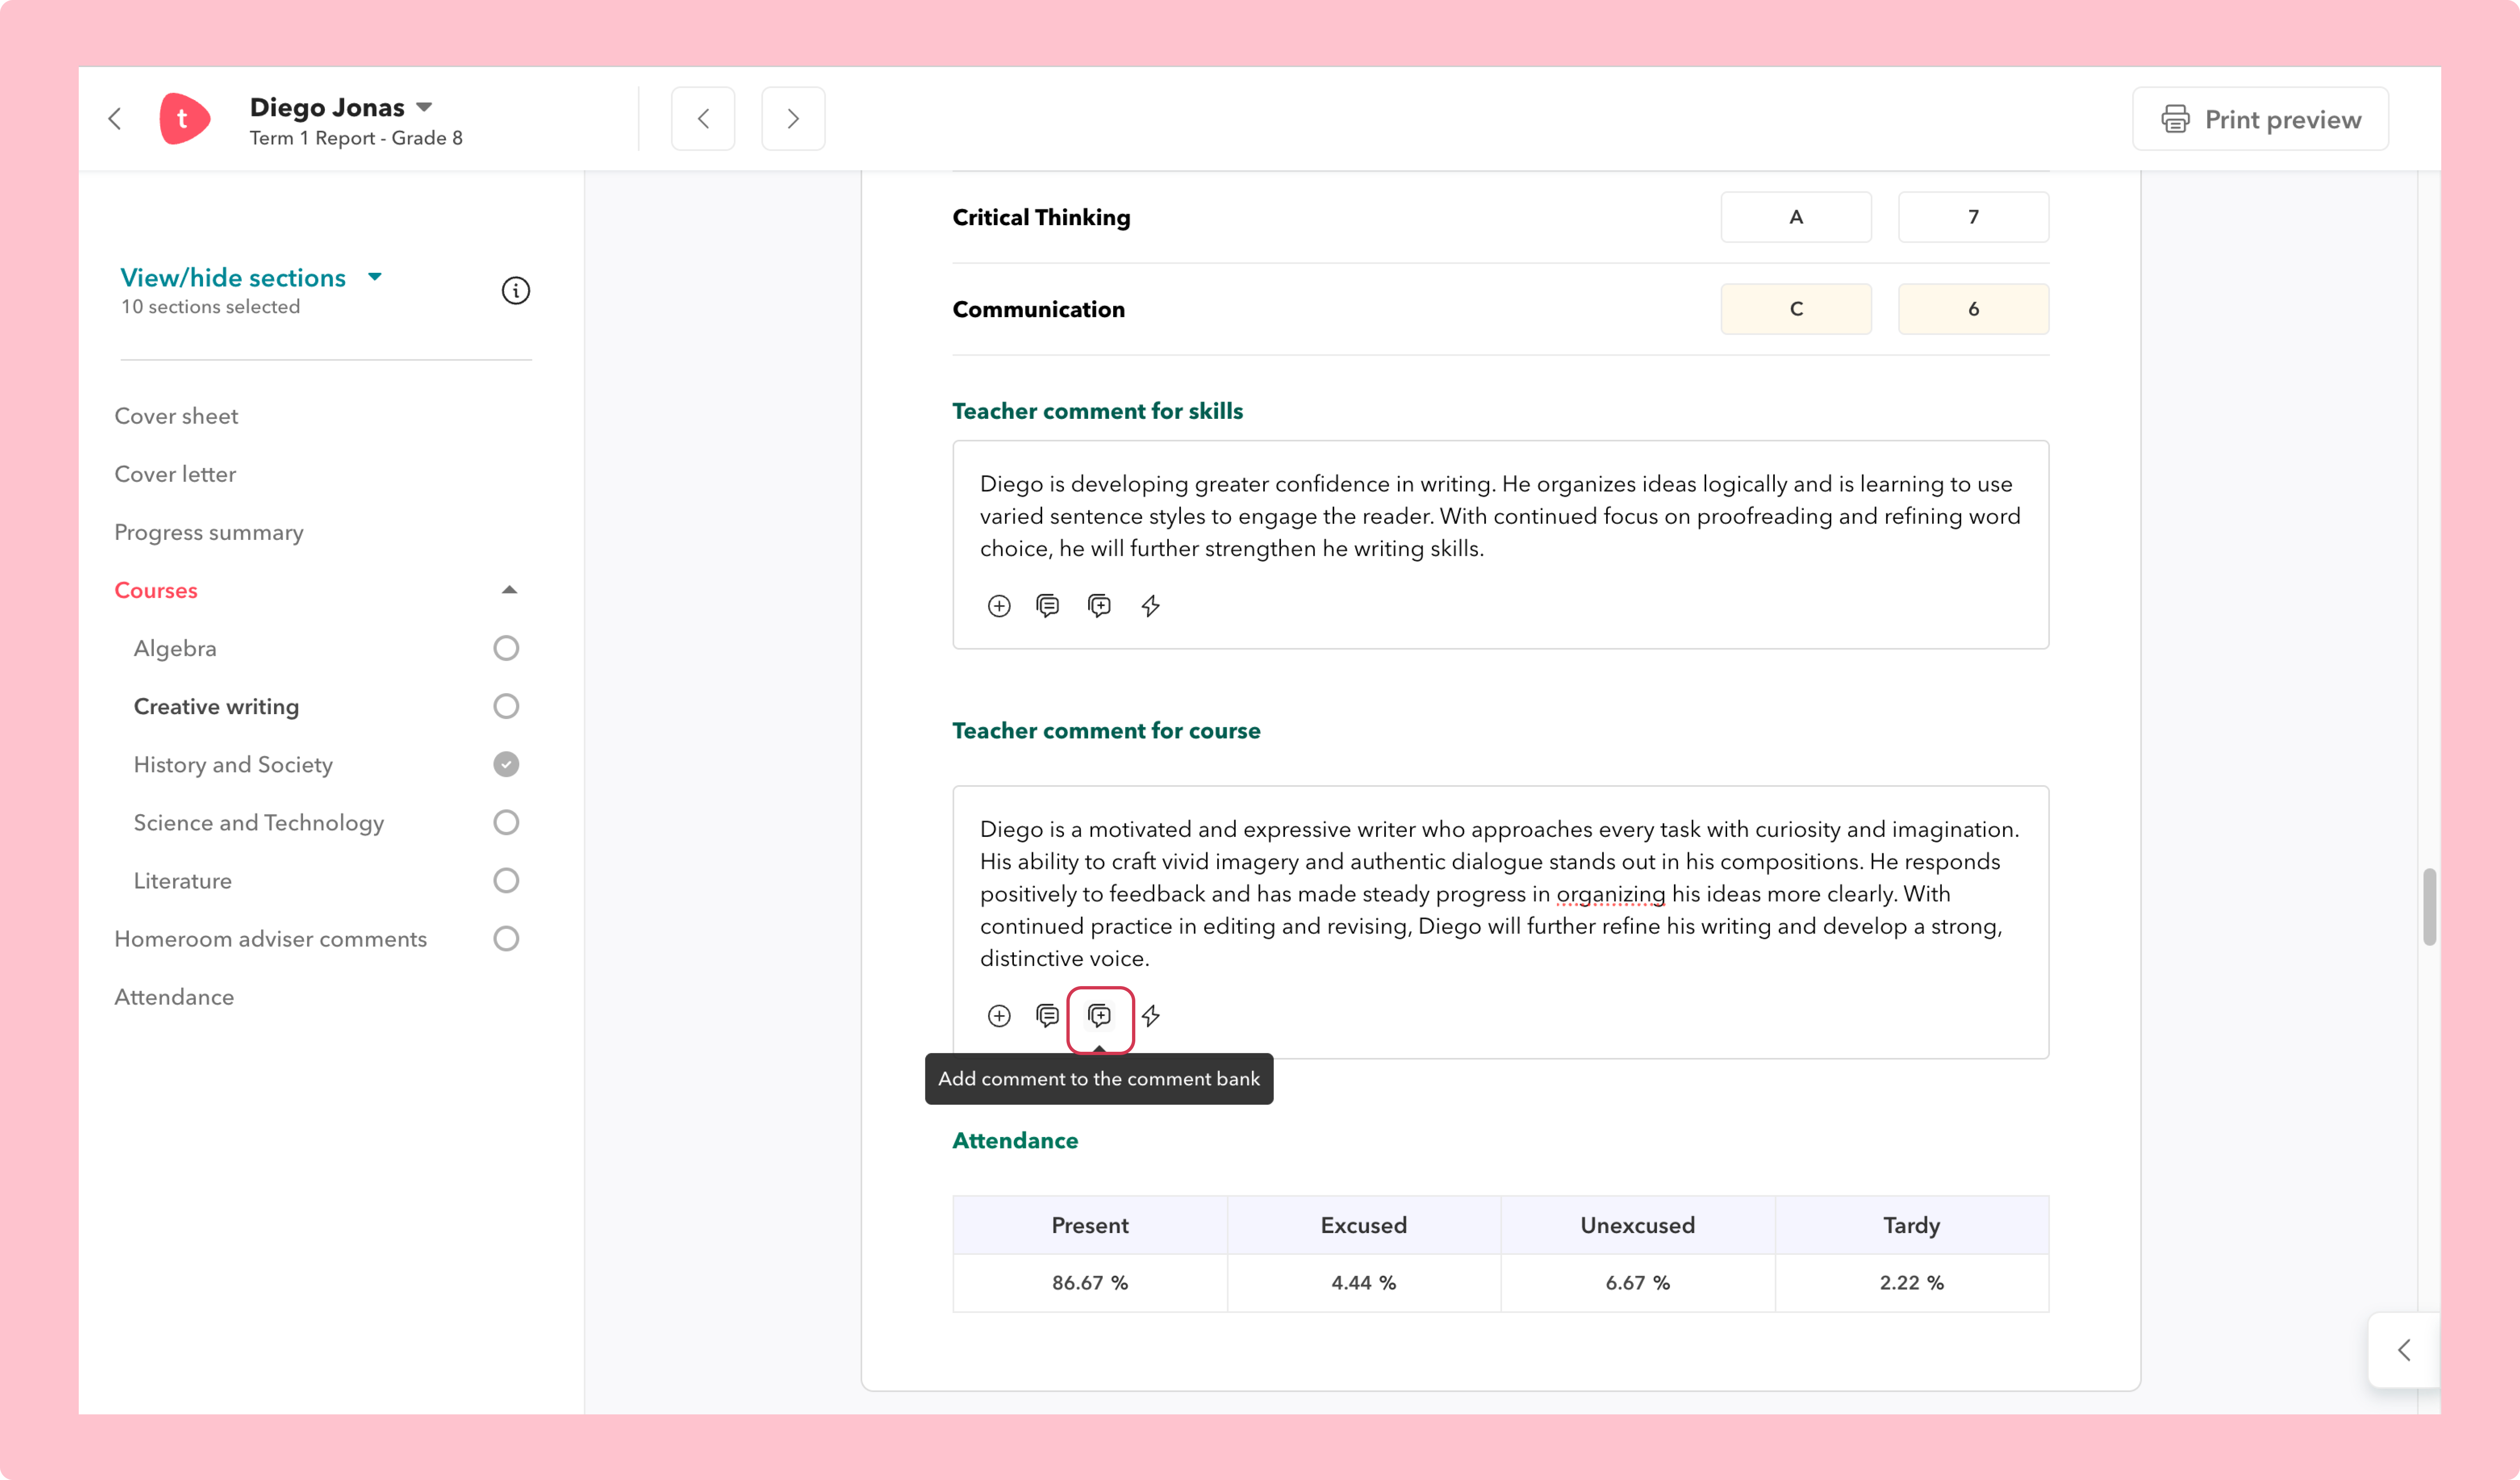The image size is (2520, 1480).
Task: Select the Progress summary section
Action: pyautogui.click(x=209, y=532)
